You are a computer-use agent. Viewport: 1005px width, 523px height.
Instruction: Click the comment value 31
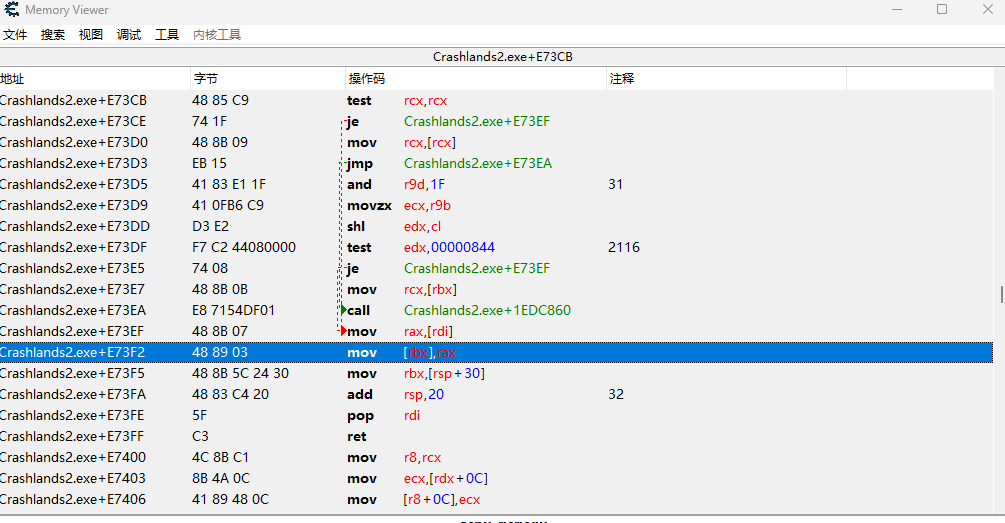[615, 185]
